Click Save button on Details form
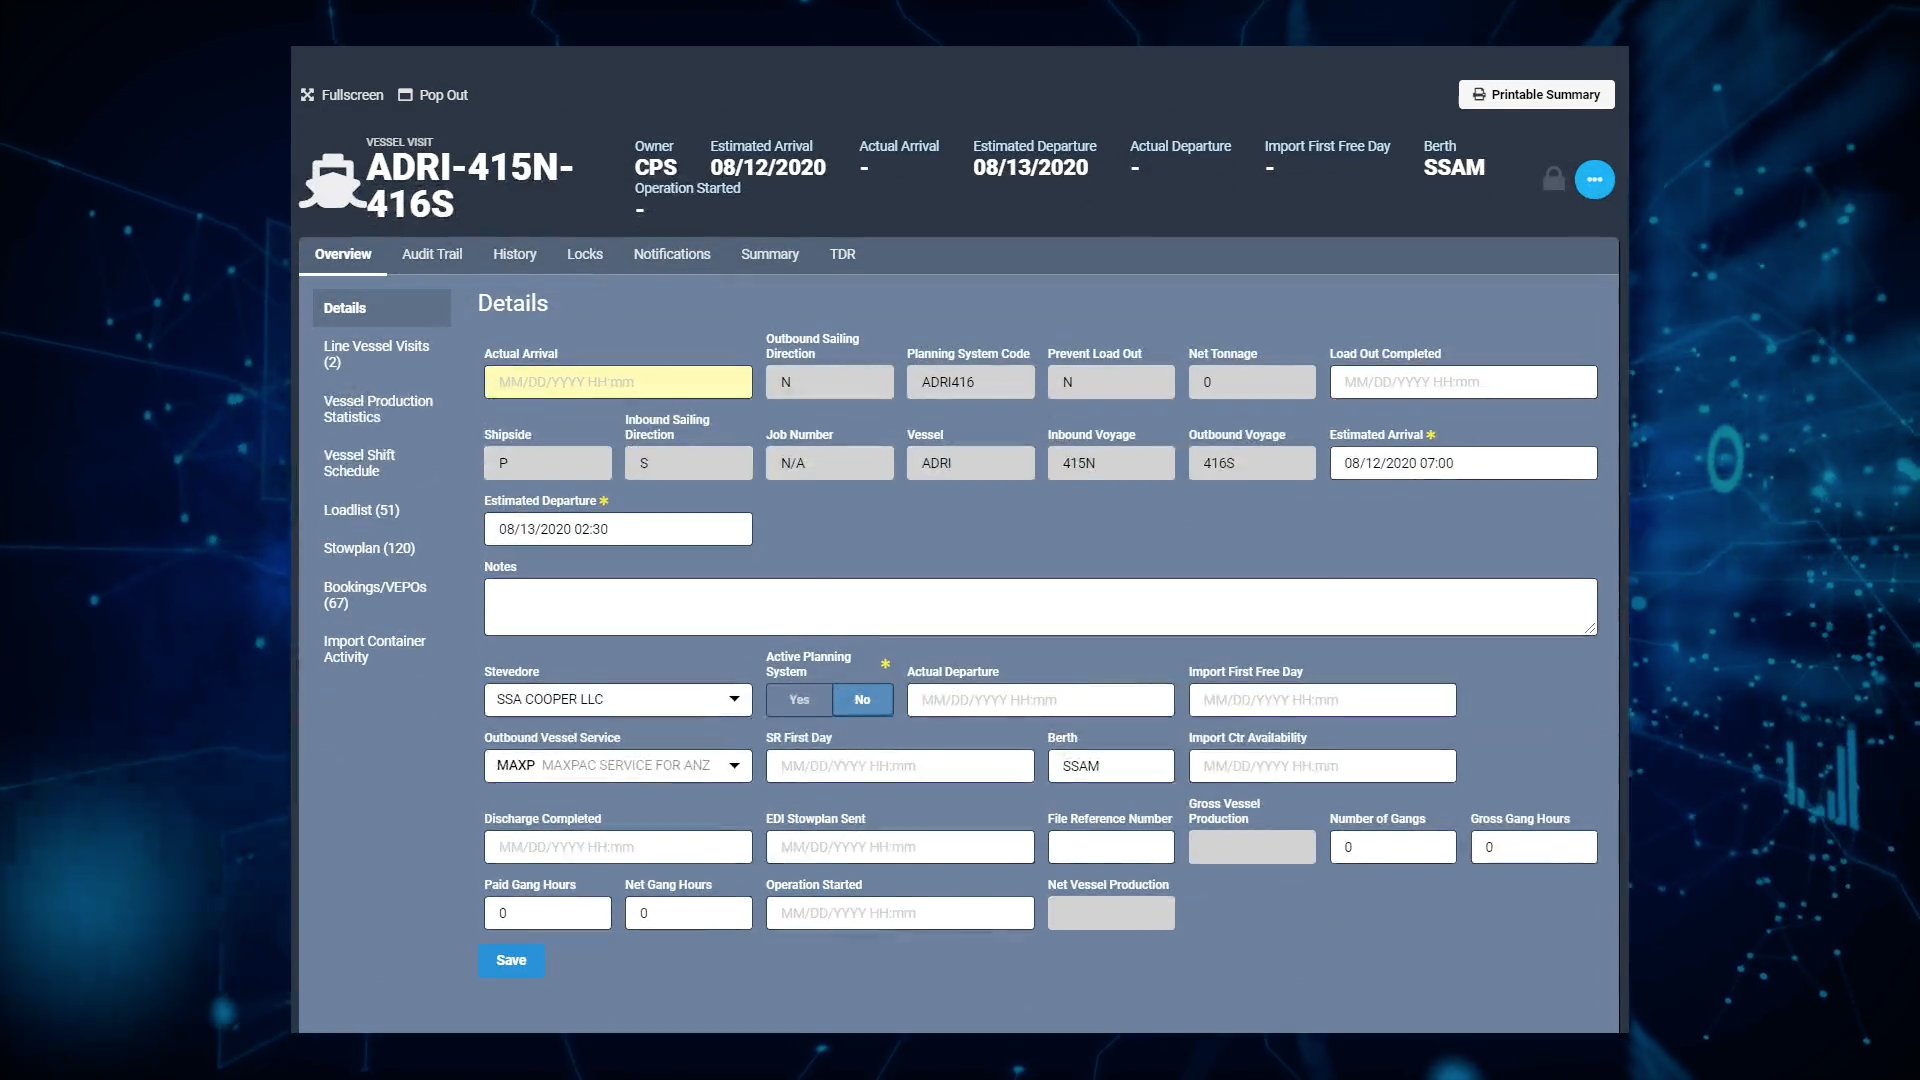This screenshot has width=1920, height=1080. [510, 960]
